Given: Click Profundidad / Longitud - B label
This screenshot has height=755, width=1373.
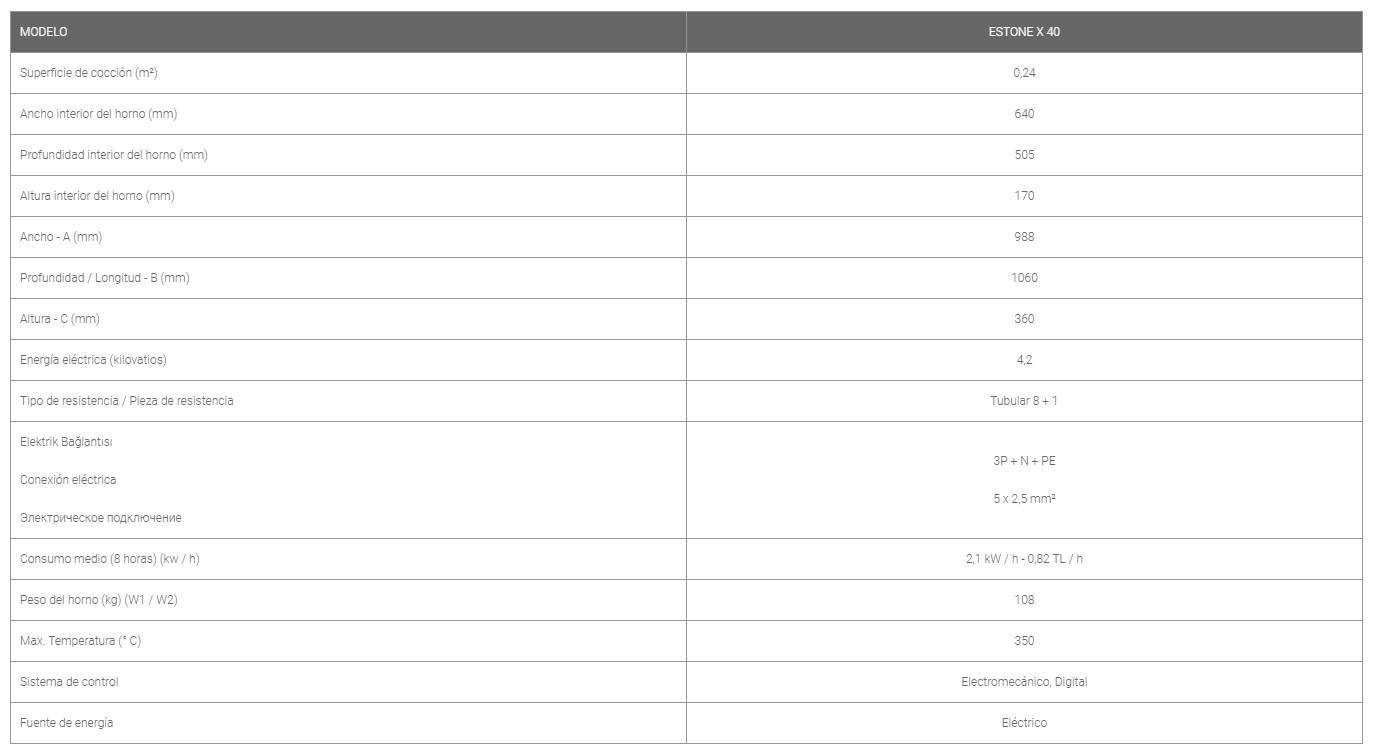Looking at the screenshot, I should (x=105, y=278).
